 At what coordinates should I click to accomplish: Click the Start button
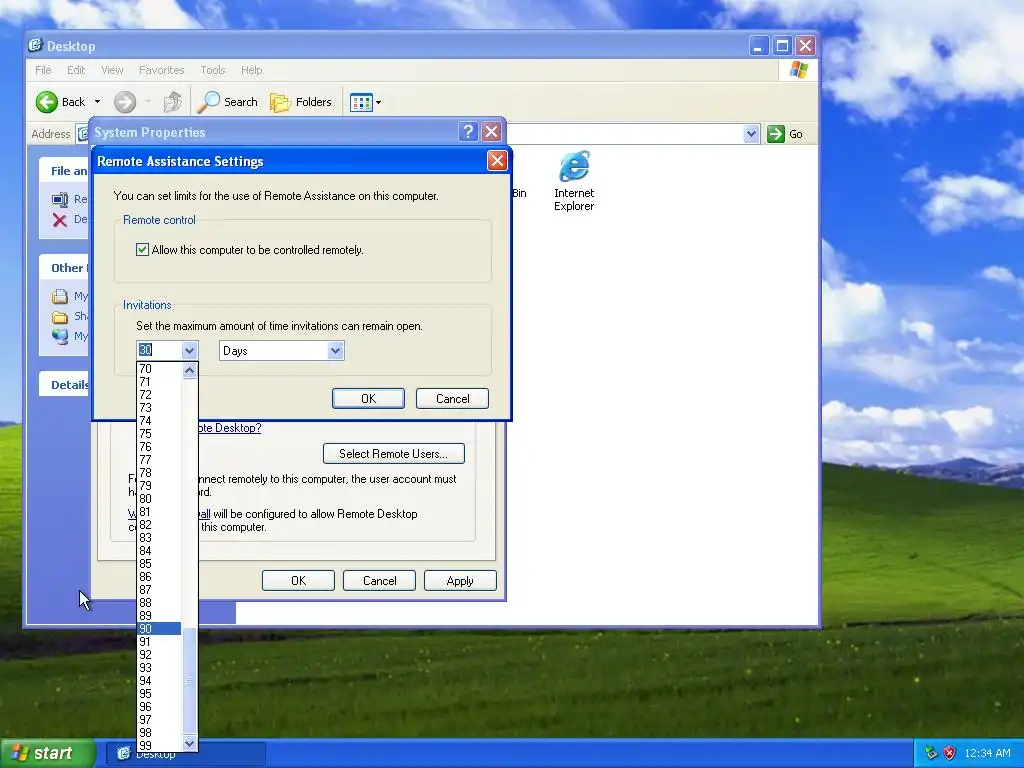[47, 753]
